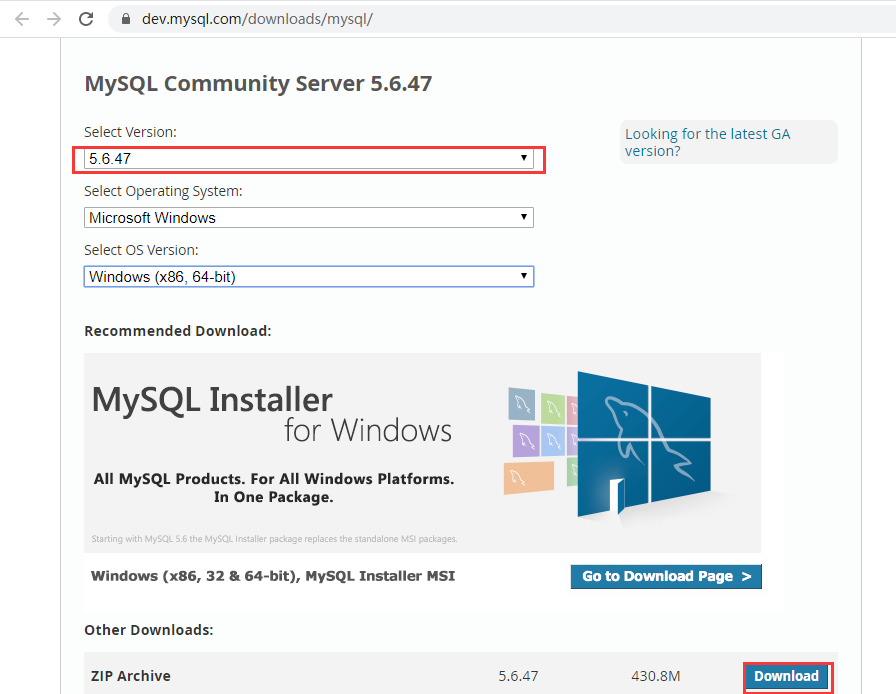
Task: Click the 'ZIP Archive' label
Action: [131, 676]
